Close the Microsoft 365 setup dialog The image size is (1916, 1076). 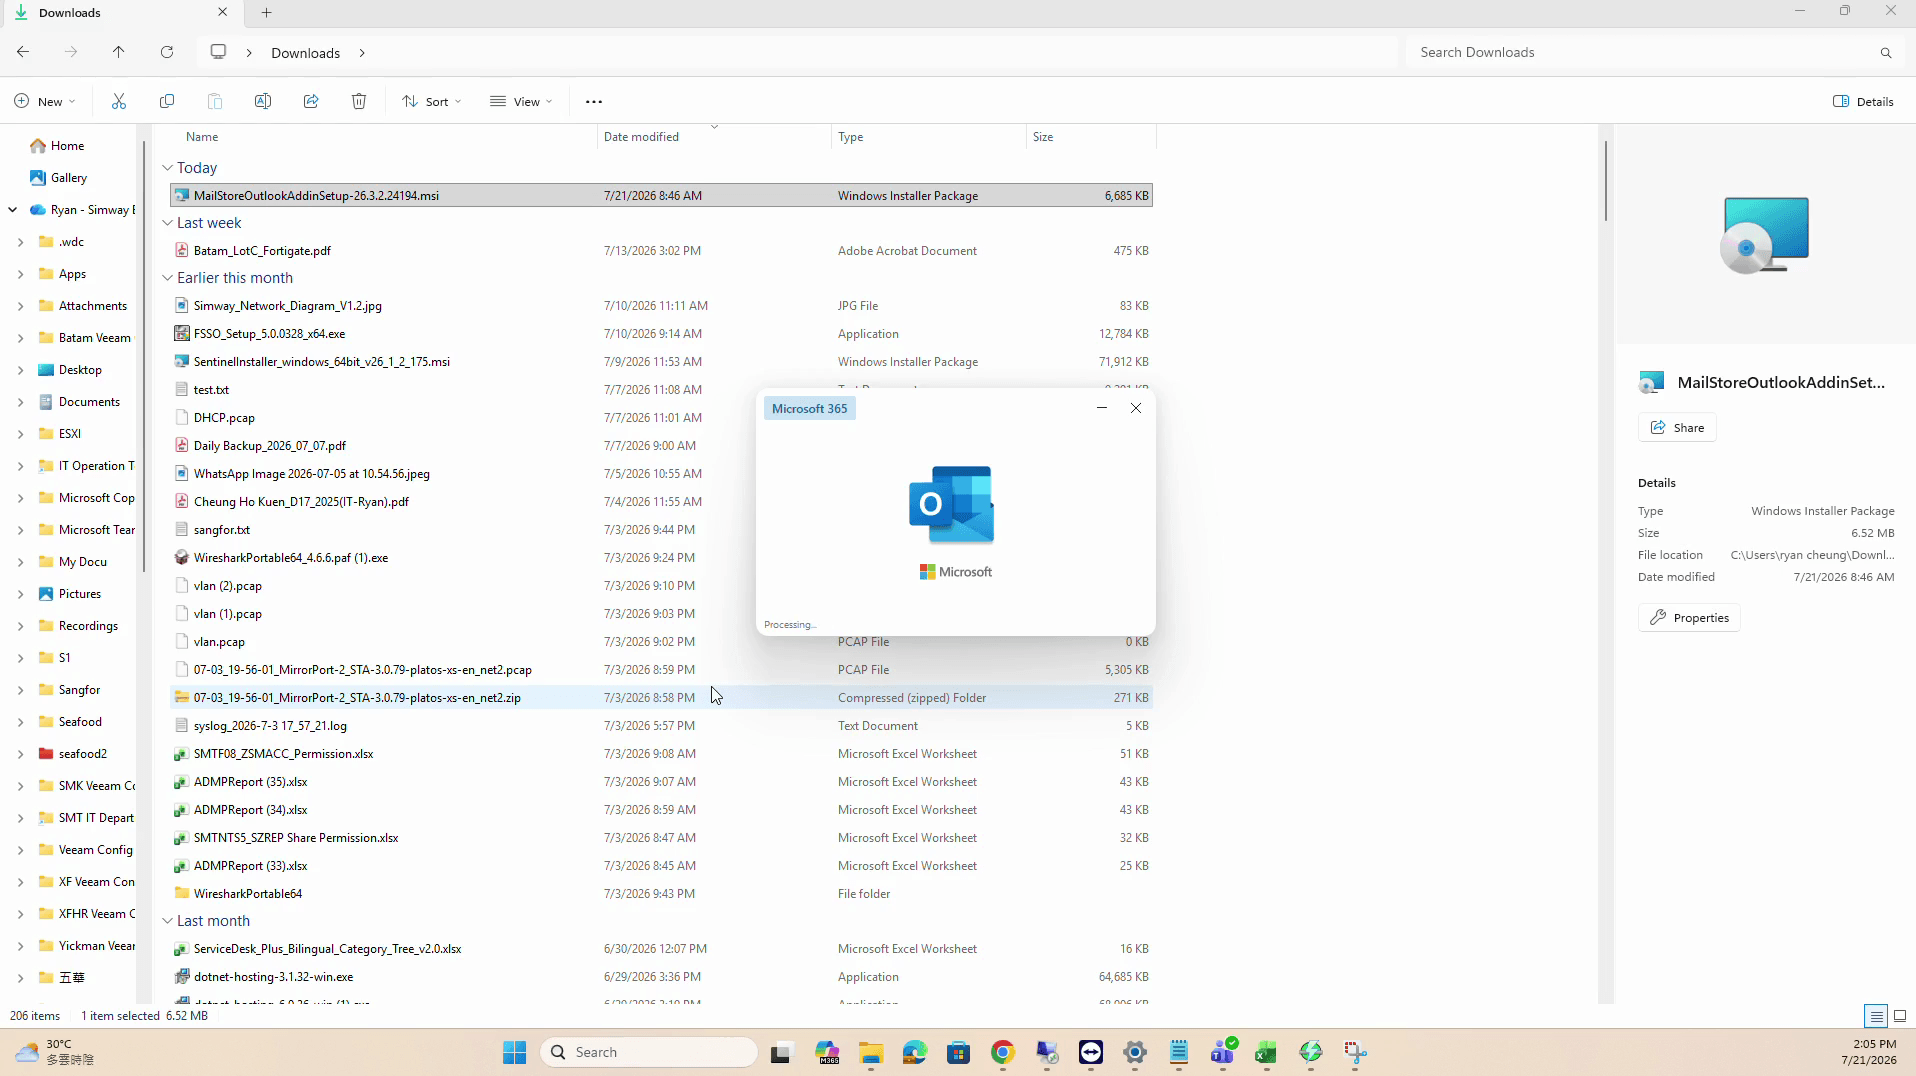coord(1136,408)
